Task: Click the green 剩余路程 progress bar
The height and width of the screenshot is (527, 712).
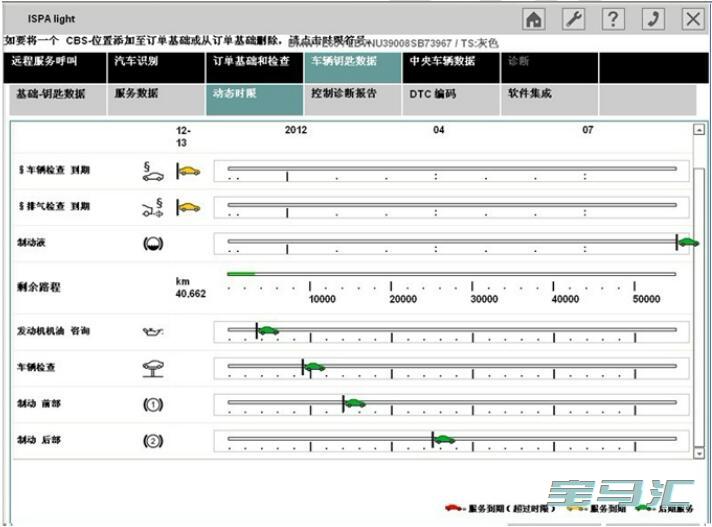Action: 241,274
